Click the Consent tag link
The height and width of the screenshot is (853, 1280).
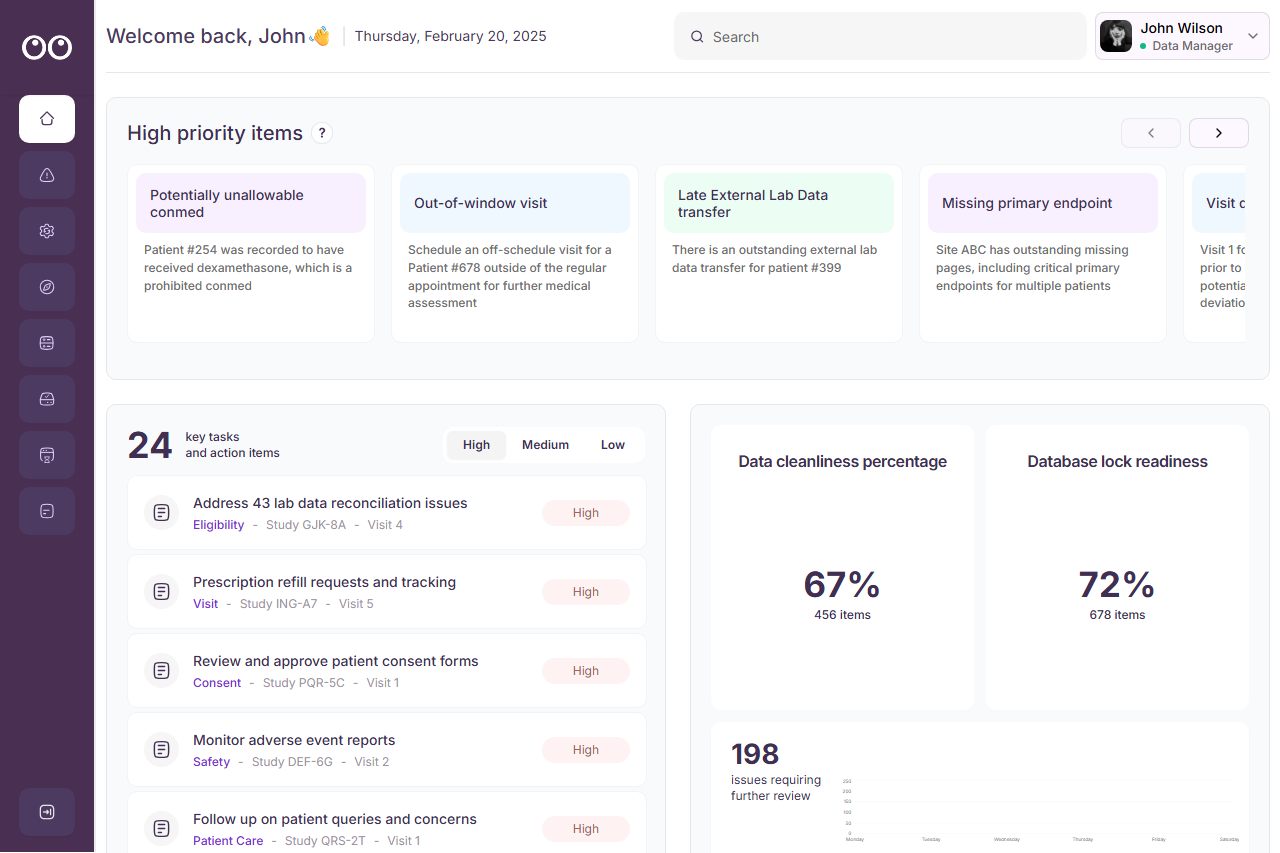point(217,683)
